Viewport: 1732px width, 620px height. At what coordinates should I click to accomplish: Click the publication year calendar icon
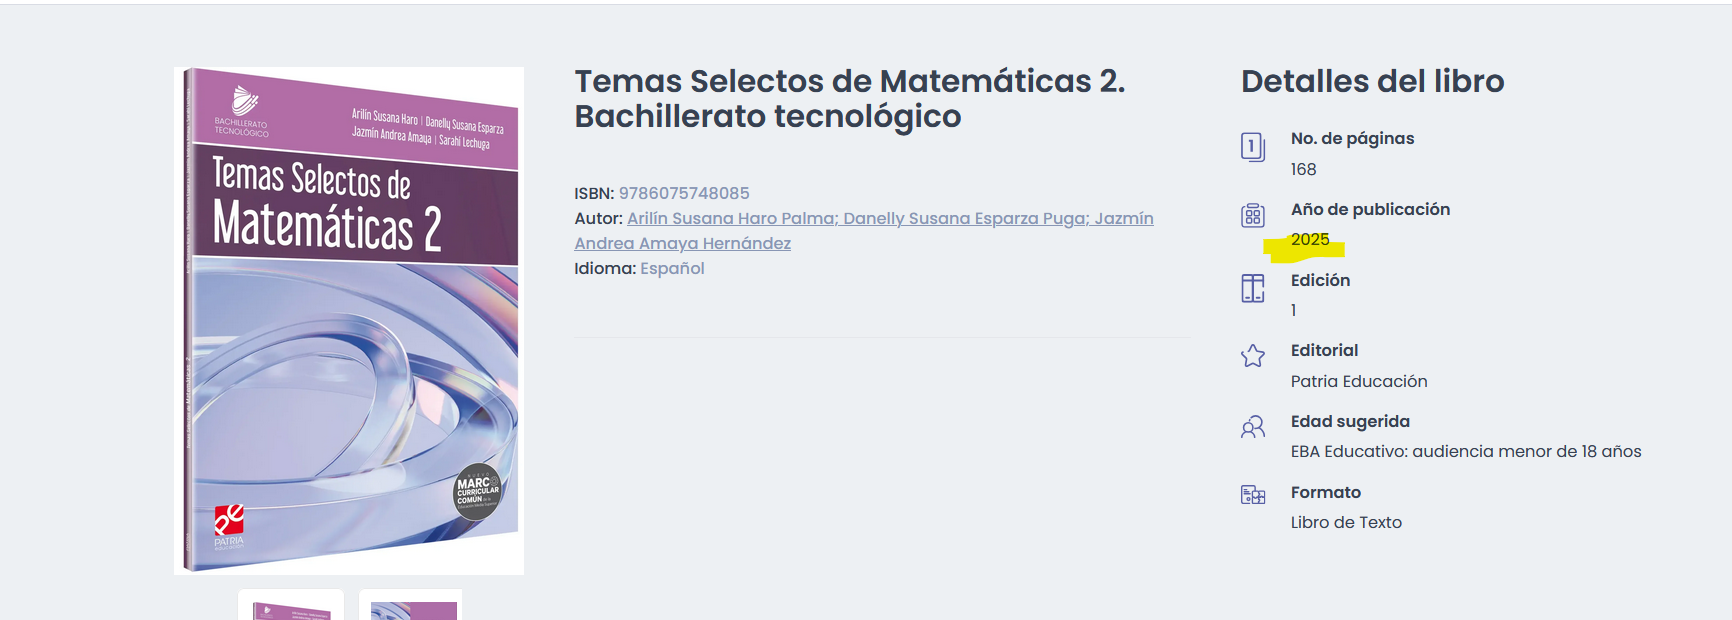coord(1253,215)
